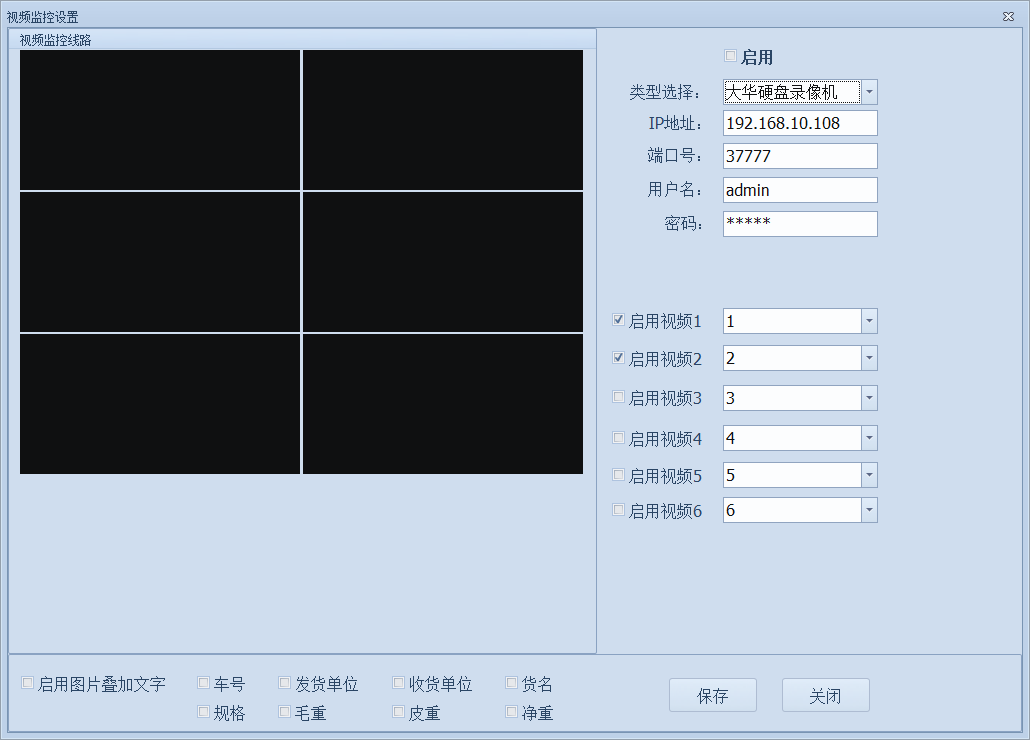Select the top-left video preview pane
The image size is (1030, 740).
click(160, 120)
